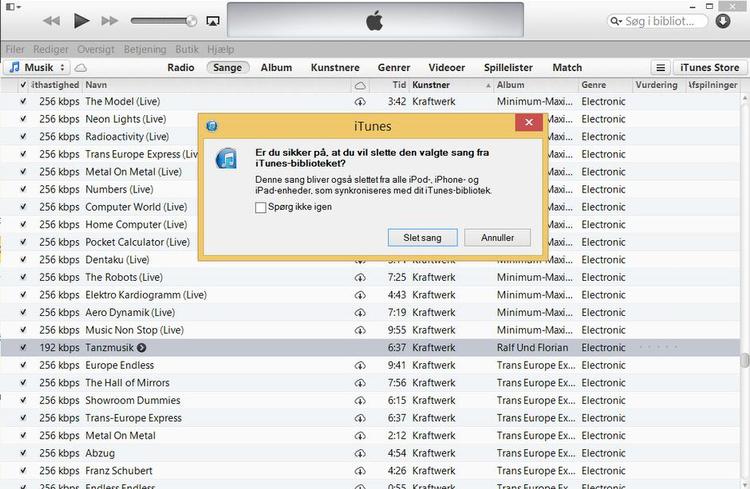The image size is (750, 489).
Task: Open the arrow icon next to Tanzmusik
Action: point(142,348)
